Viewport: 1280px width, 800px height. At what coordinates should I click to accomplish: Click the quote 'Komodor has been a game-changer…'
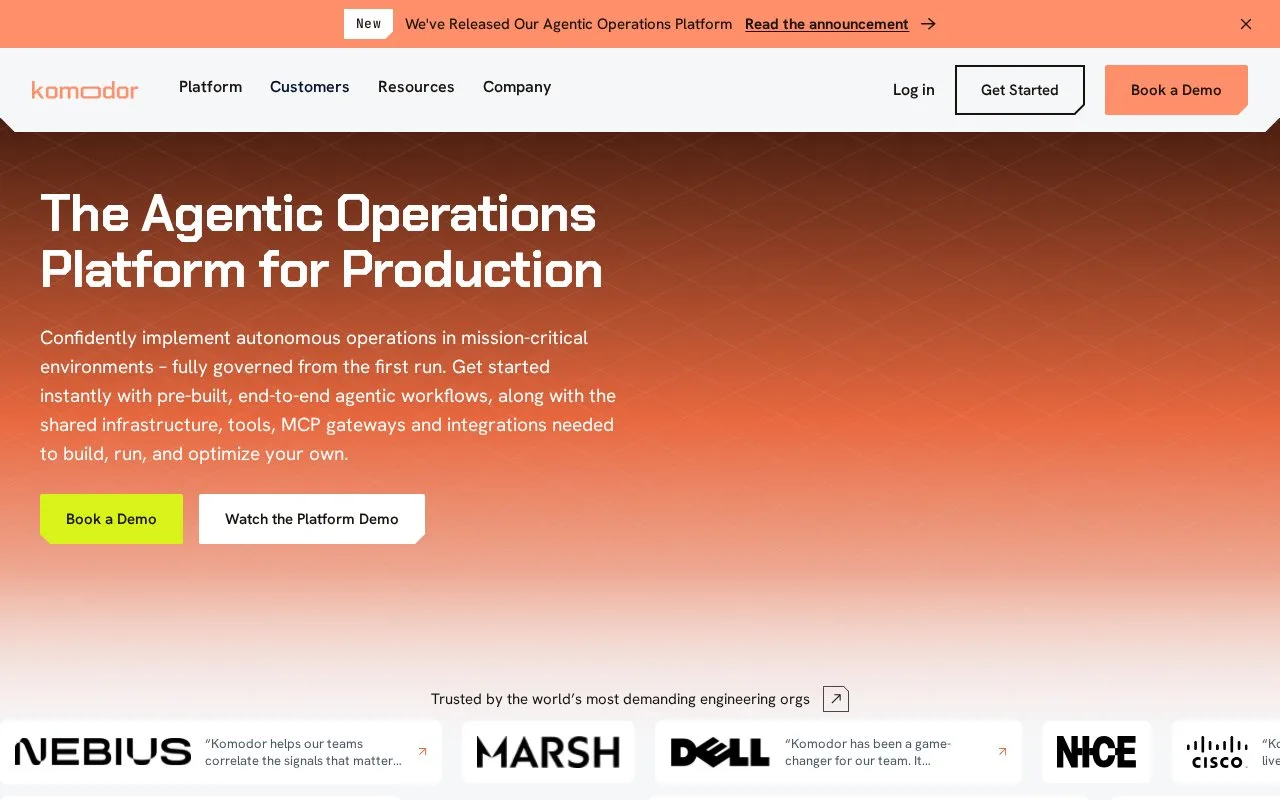[x=868, y=752]
